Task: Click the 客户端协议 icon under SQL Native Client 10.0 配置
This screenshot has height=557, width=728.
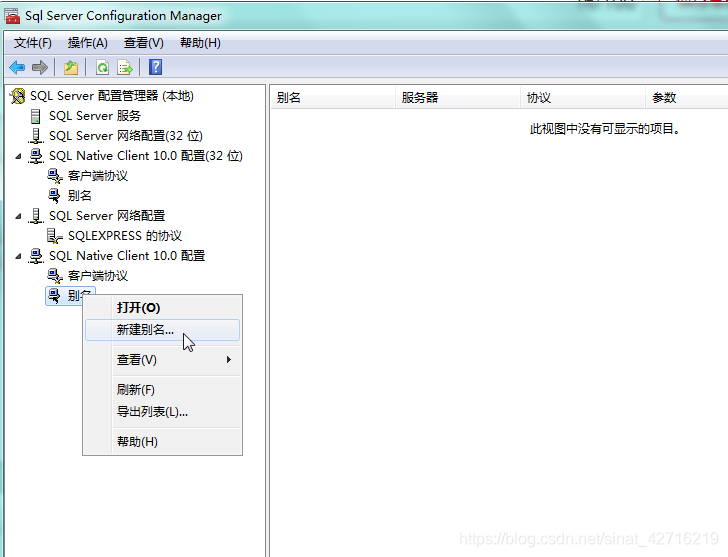Action: click(x=55, y=276)
